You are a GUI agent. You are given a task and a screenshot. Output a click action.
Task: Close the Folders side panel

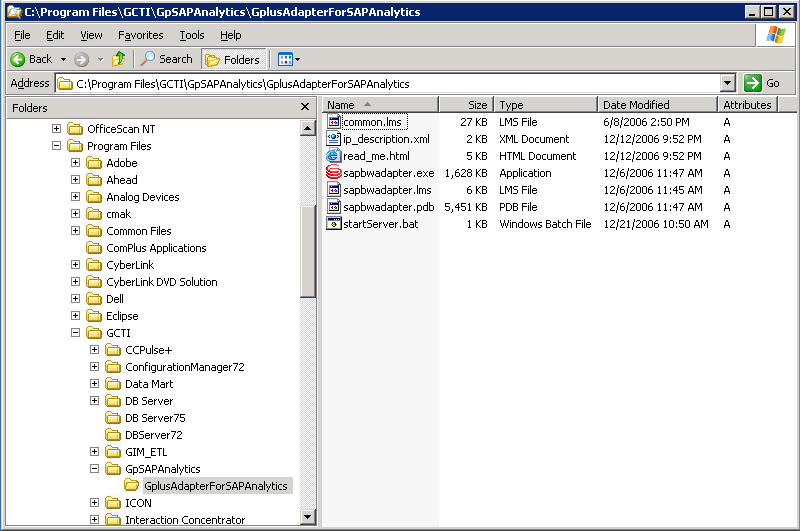[305, 107]
